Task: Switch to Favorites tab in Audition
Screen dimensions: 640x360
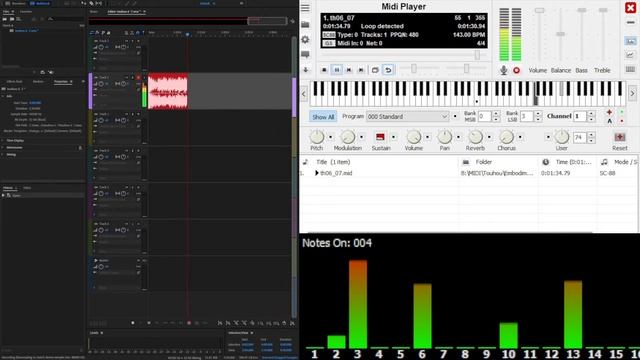Action: pyautogui.click(x=26, y=12)
